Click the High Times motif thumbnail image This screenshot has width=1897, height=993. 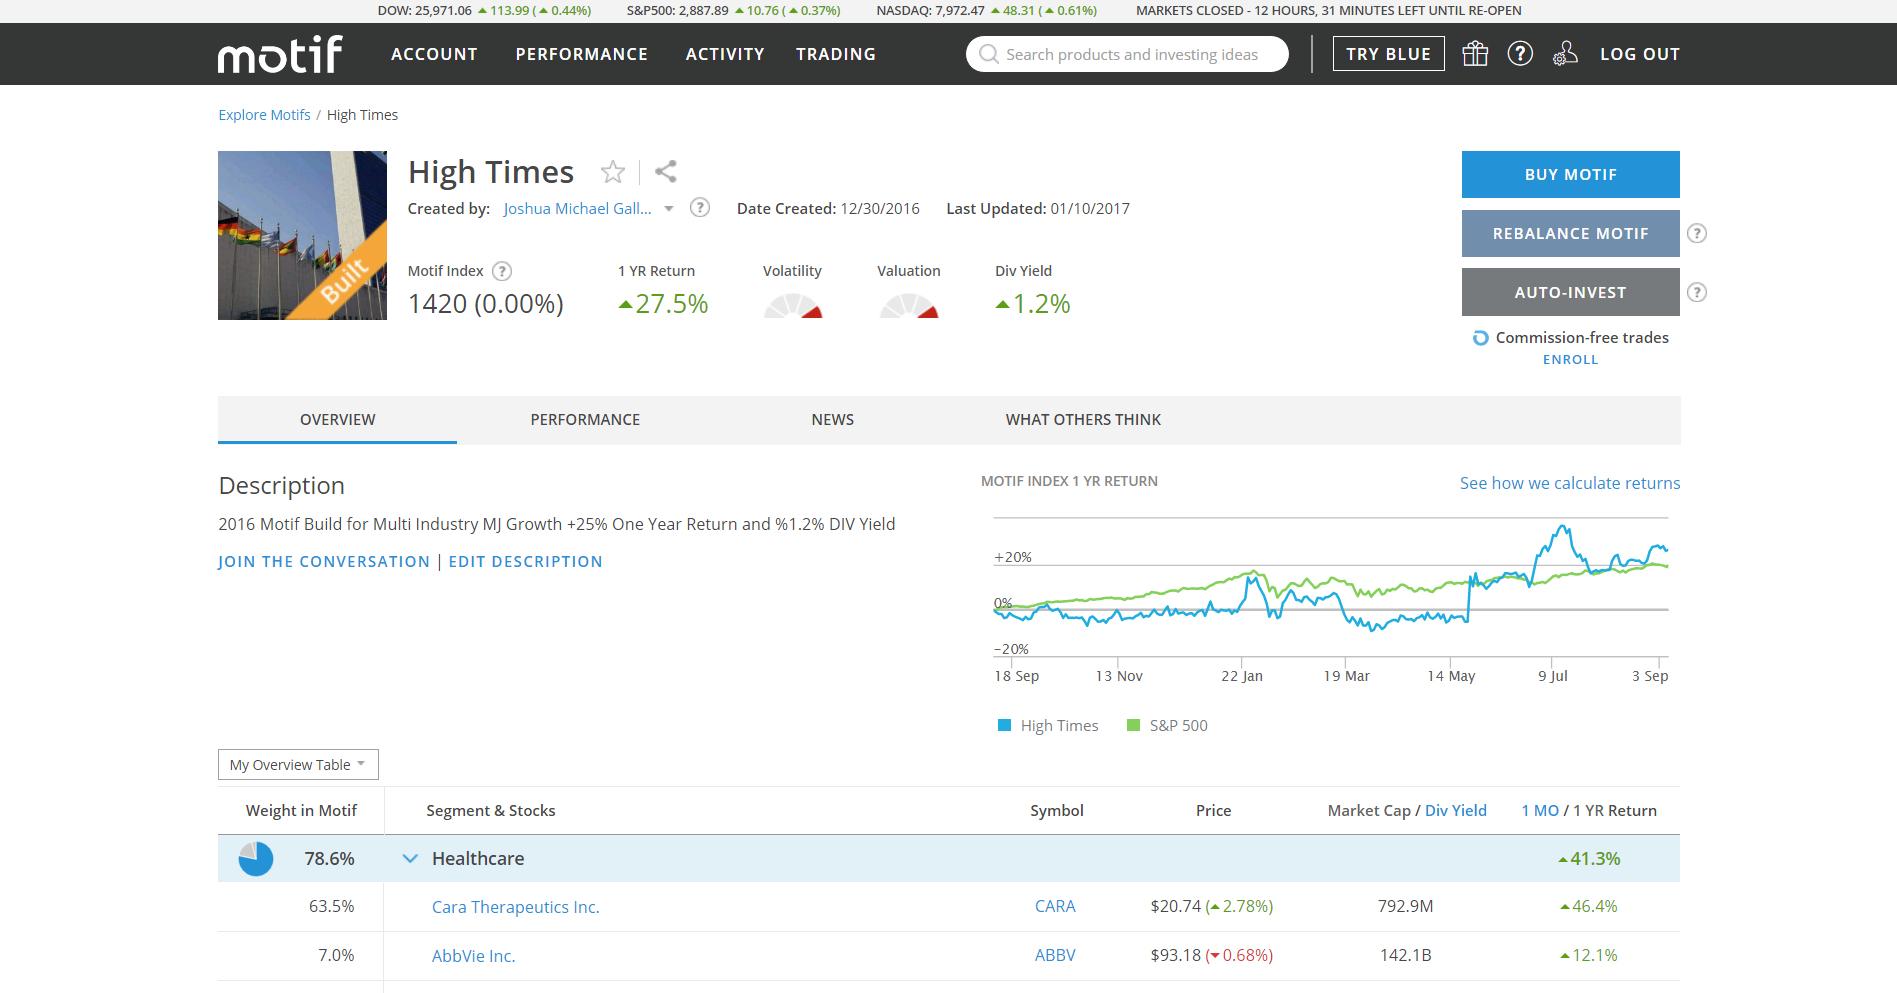(302, 235)
